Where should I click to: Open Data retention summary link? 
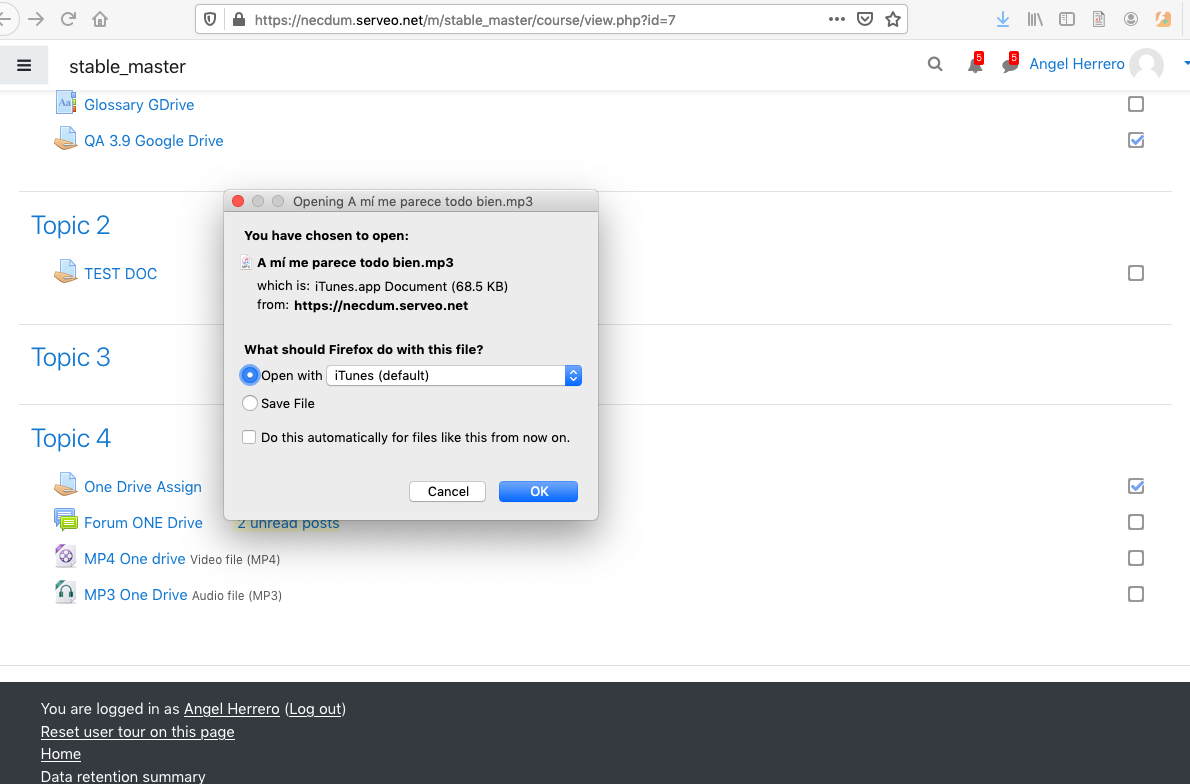click(x=123, y=776)
